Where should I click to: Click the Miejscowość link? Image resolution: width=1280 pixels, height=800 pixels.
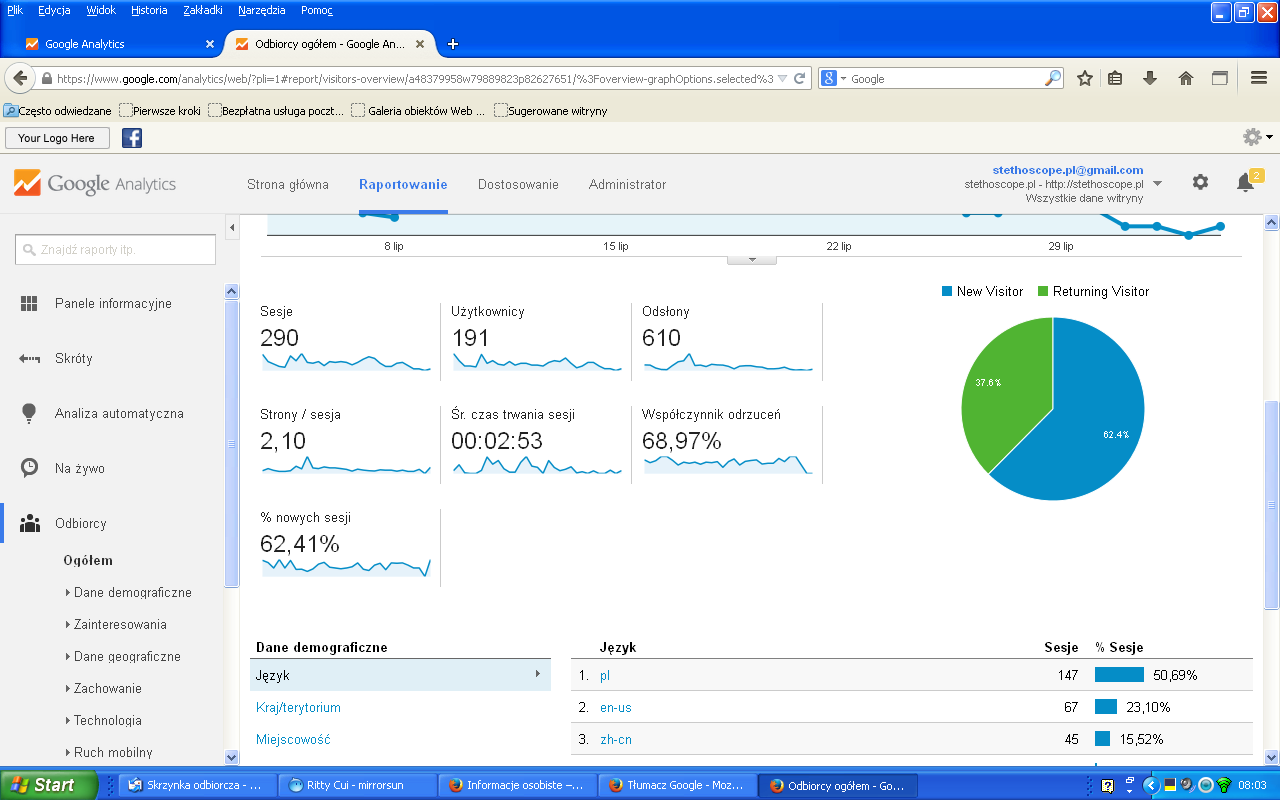click(293, 740)
